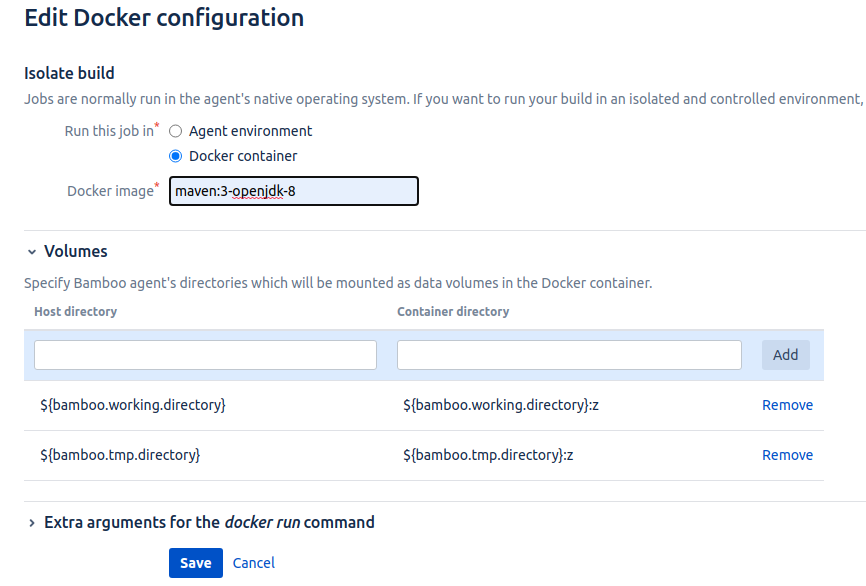This screenshot has width=866, height=586.
Task: Select the ${bamboo.tmp.directory} host path text
Action: tap(120, 455)
